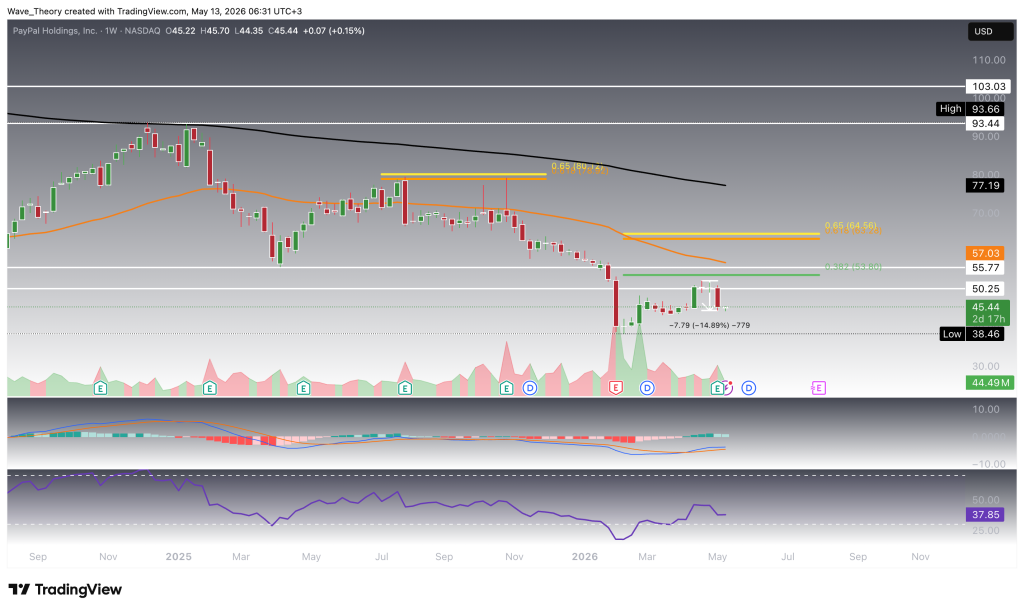The width and height of the screenshot is (1024, 611).
Task: Click the L44.35 low value
Action: [249, 31]
